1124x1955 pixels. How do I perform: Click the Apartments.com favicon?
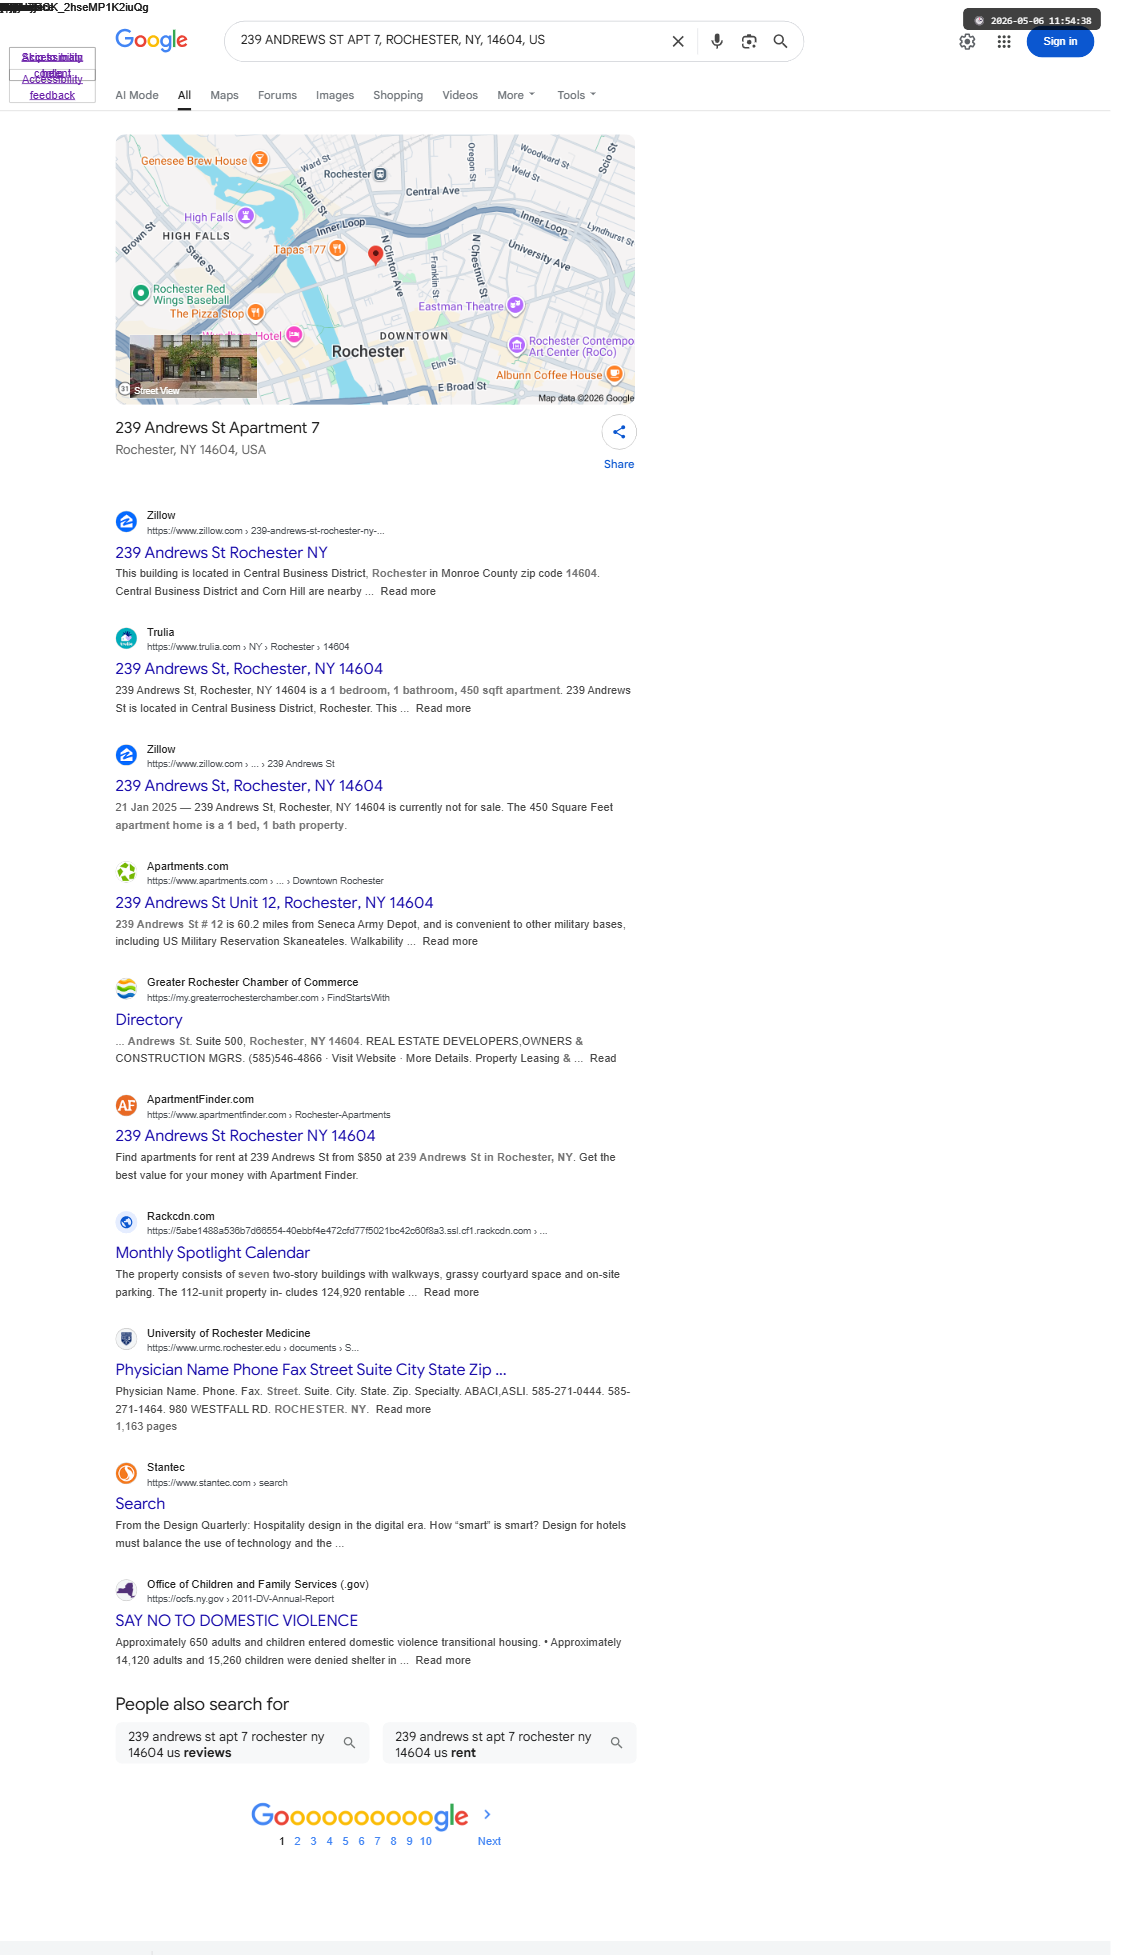(126, 872)
